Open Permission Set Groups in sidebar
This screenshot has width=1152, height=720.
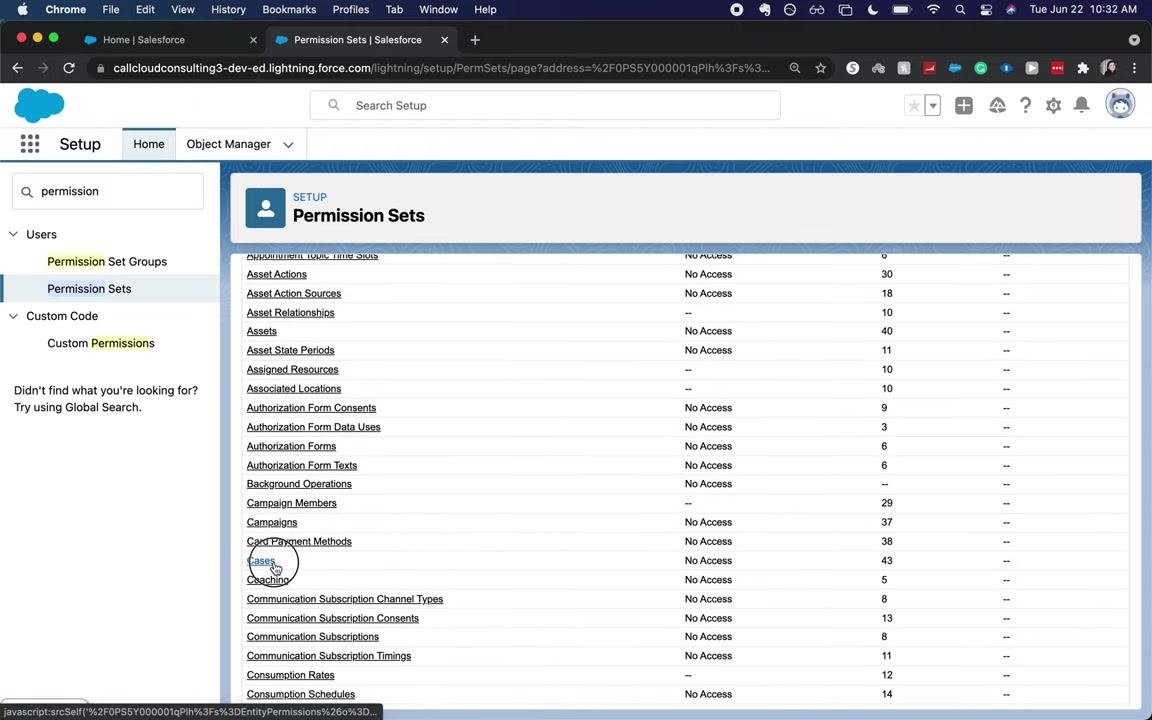pyautogui.click(x=107, y=262)
